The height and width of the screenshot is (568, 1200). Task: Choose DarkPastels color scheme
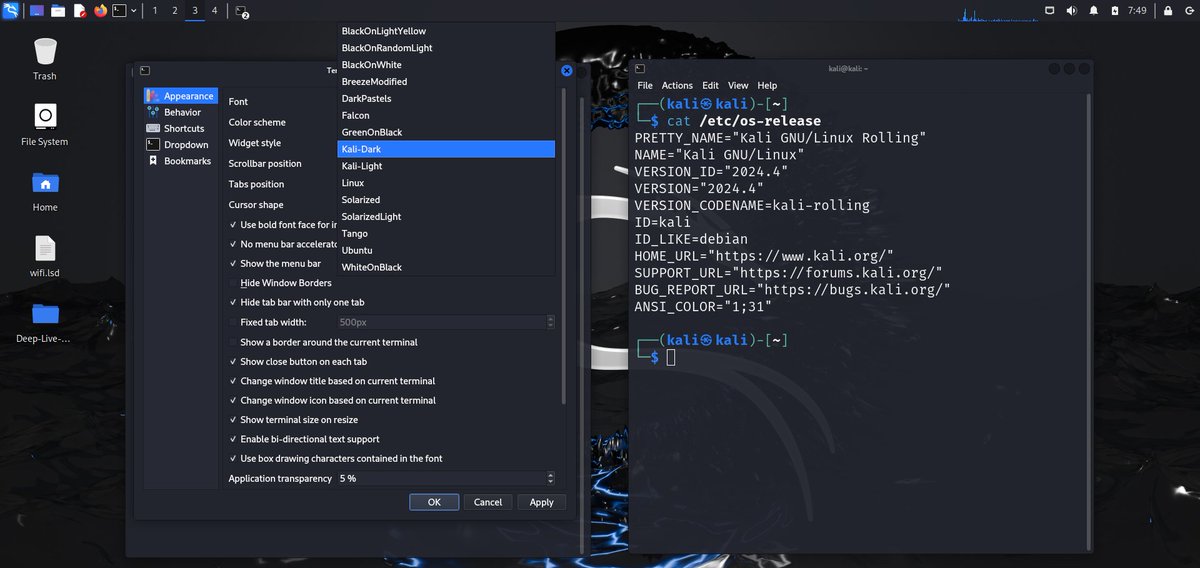(x=446, y=99)
